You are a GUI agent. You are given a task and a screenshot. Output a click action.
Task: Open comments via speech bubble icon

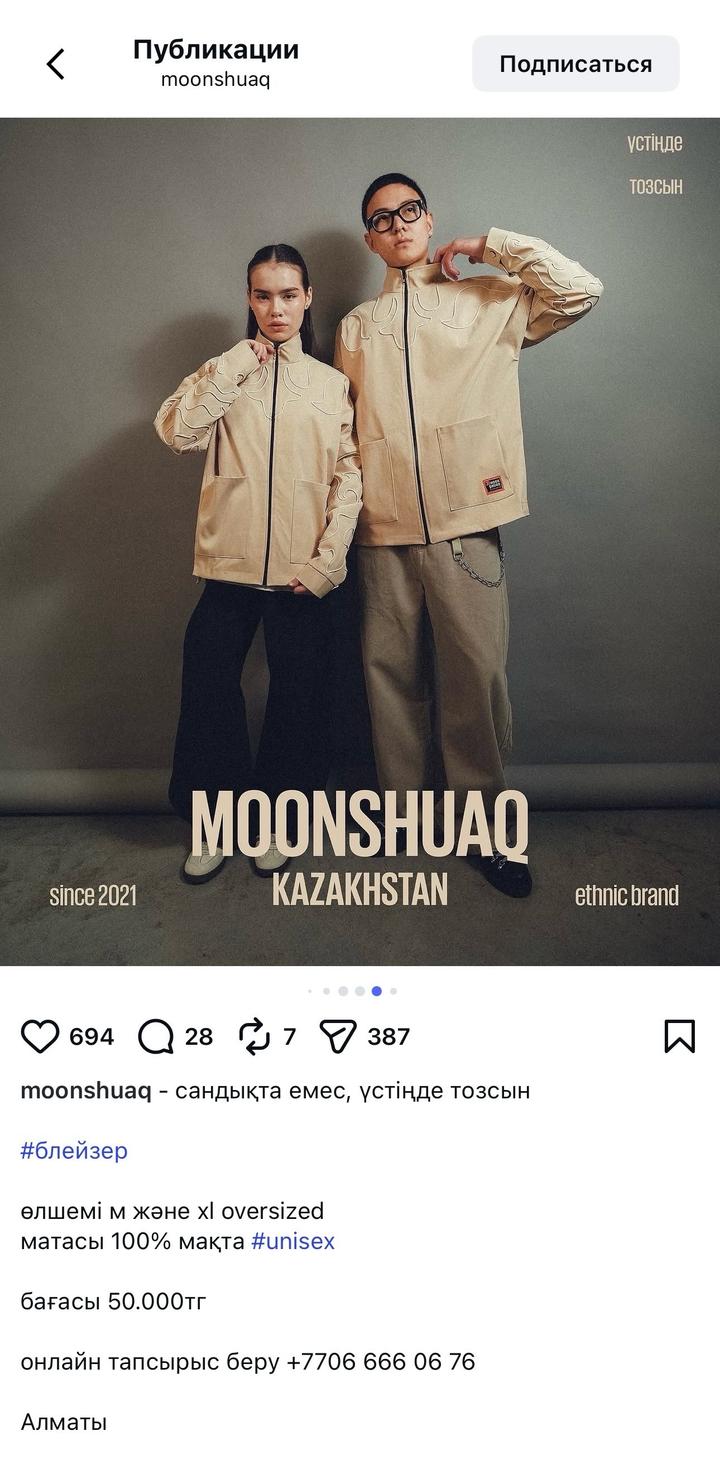(x=156, y=1036)
